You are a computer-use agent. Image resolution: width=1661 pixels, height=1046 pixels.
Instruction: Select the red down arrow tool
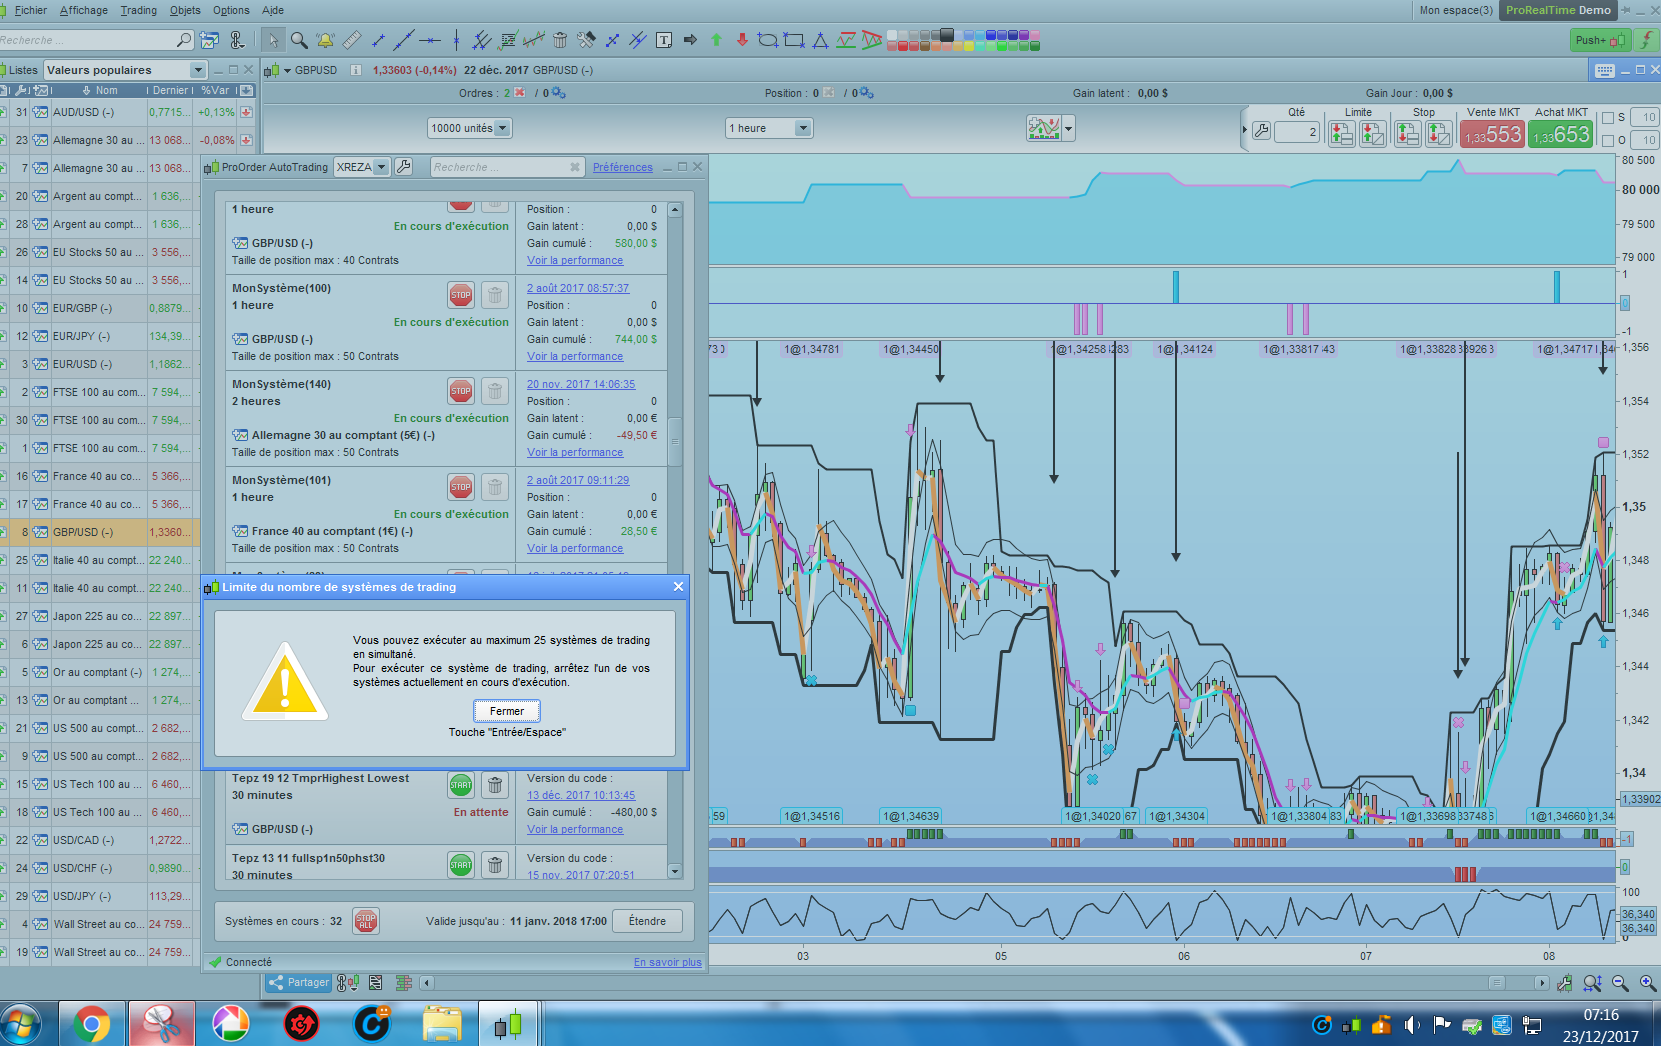pyautogui.click(x=742, y=40)
